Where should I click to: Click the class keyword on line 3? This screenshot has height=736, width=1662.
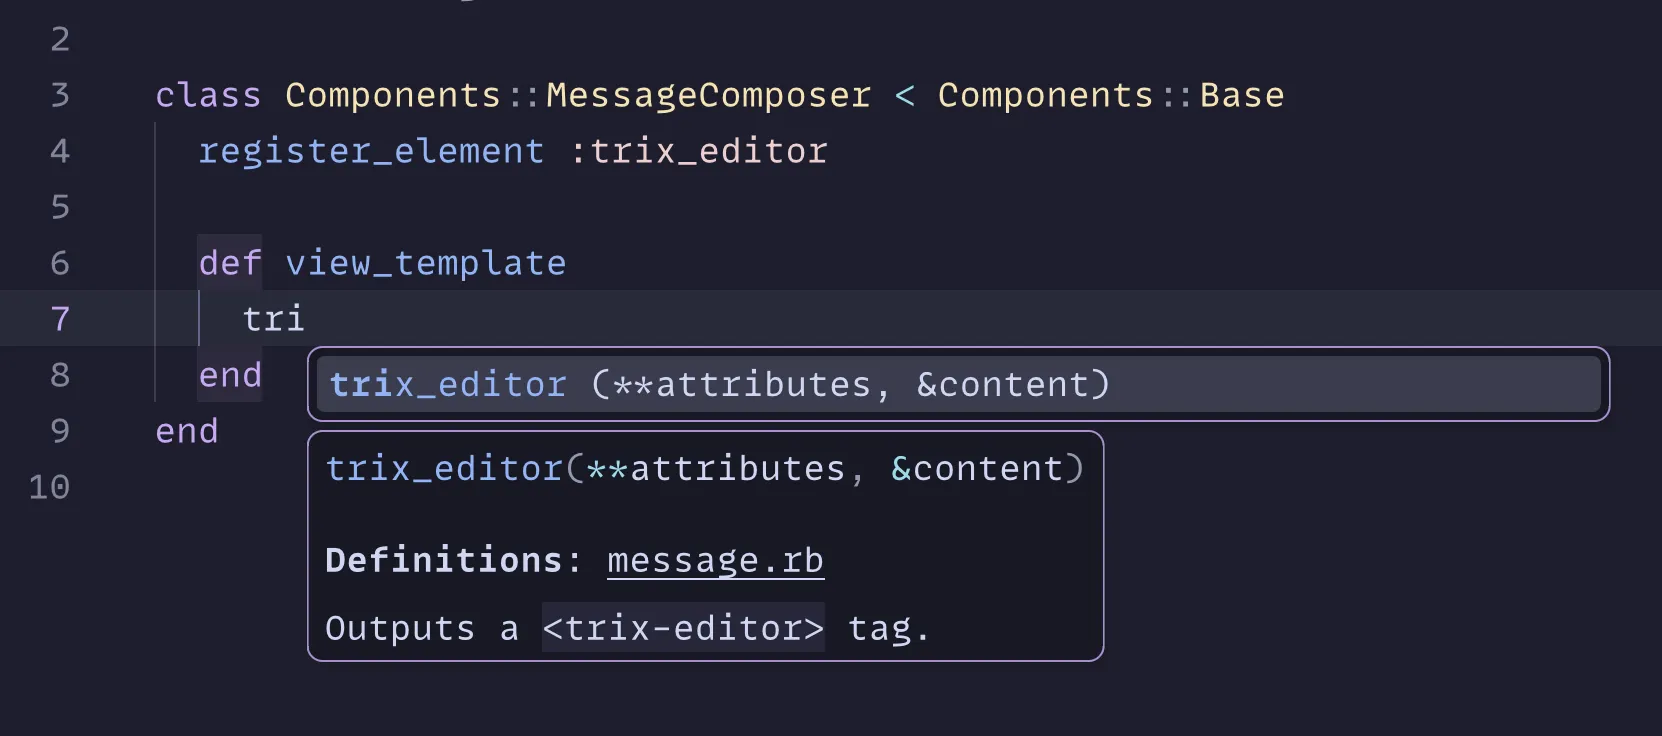[207, 95]
